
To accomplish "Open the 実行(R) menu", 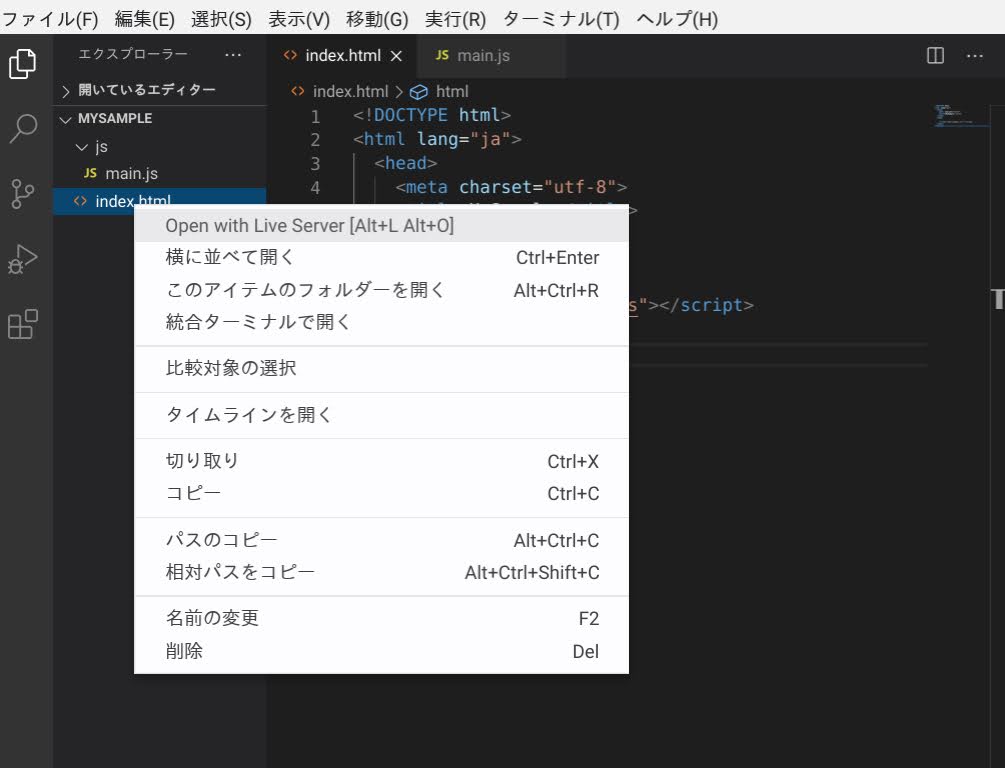I will pyautogui.click(x=456, y=19).
